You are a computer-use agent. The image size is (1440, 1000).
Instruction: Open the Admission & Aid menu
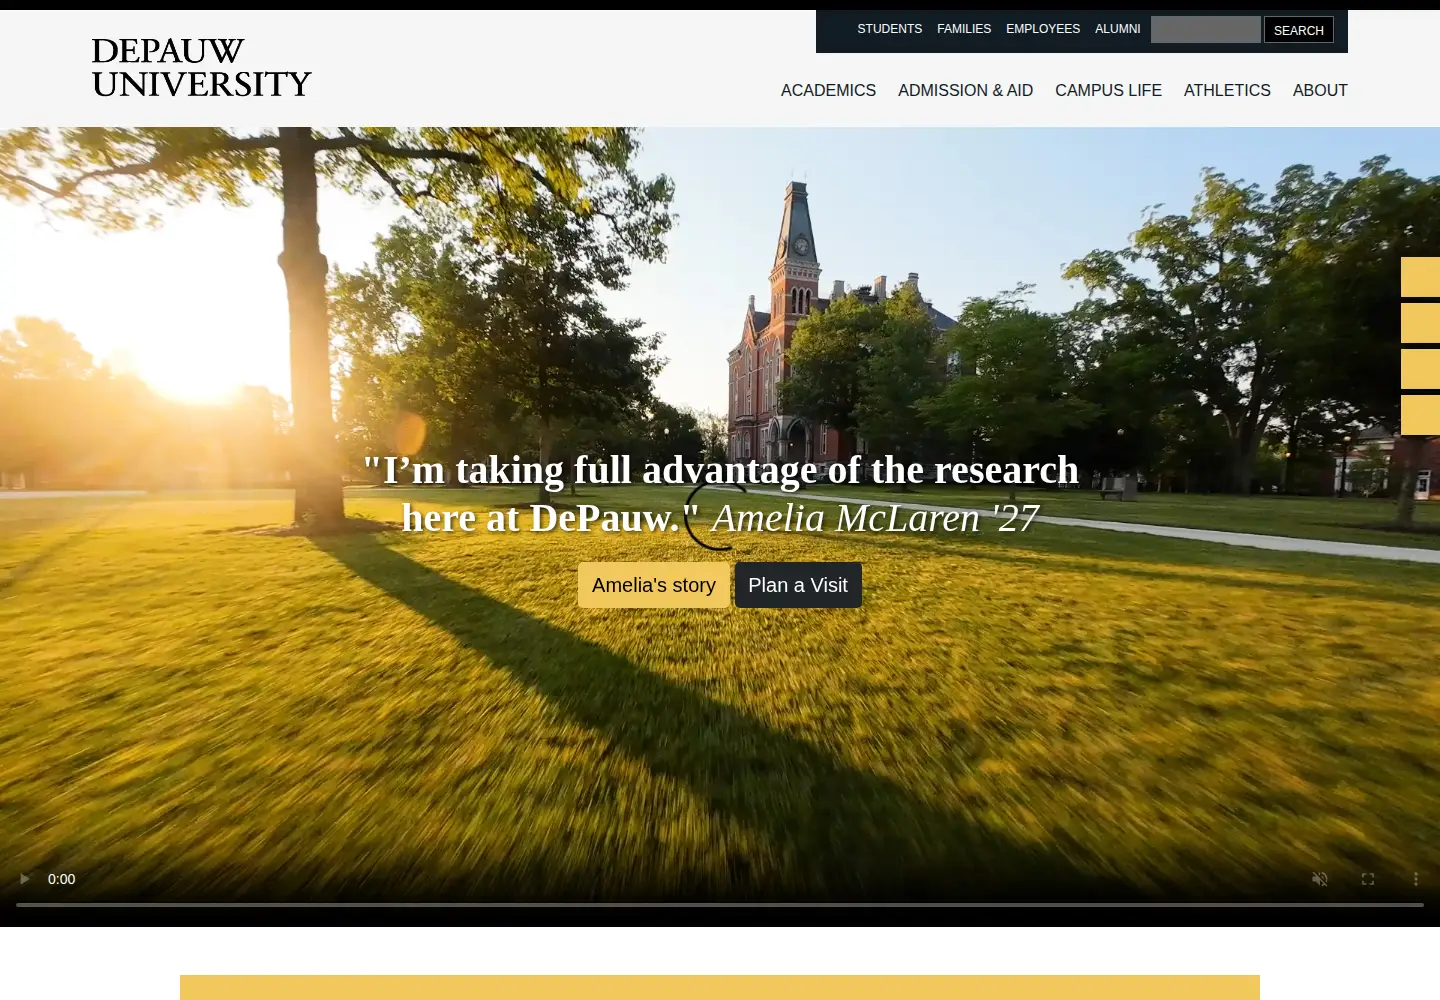coord(966,90)
